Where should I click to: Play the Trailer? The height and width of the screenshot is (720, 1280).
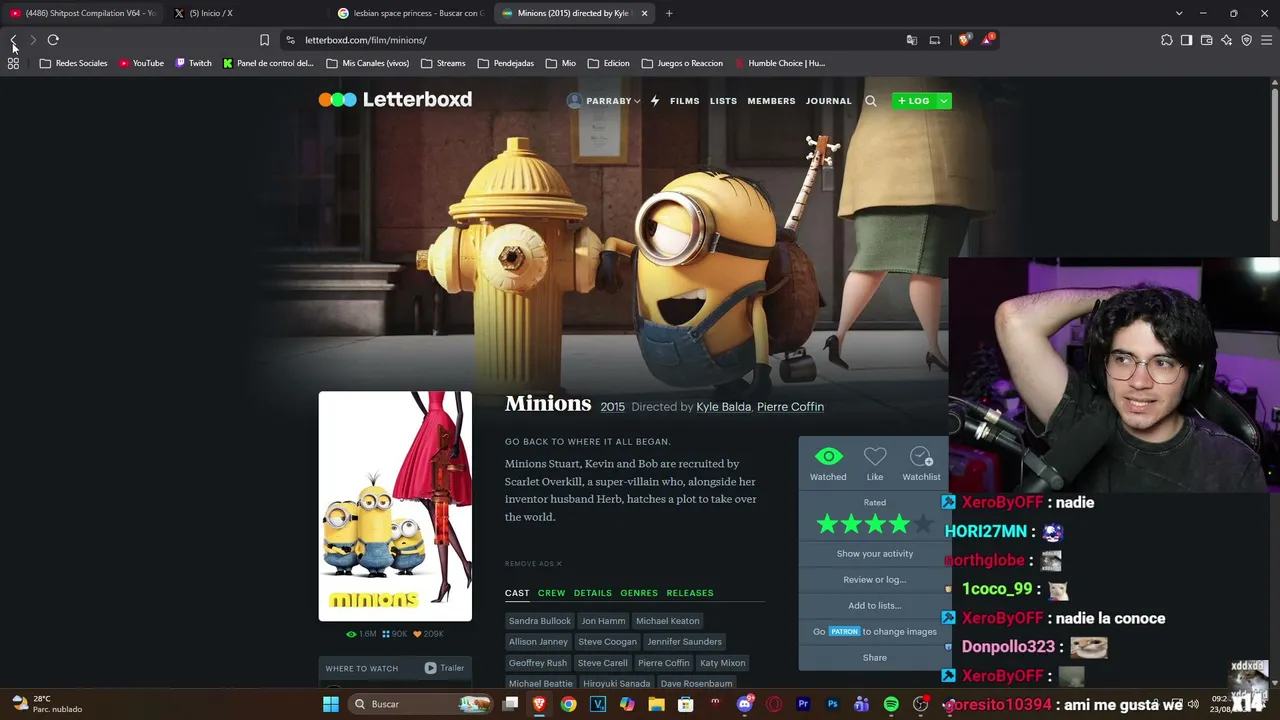pos(444,668)
